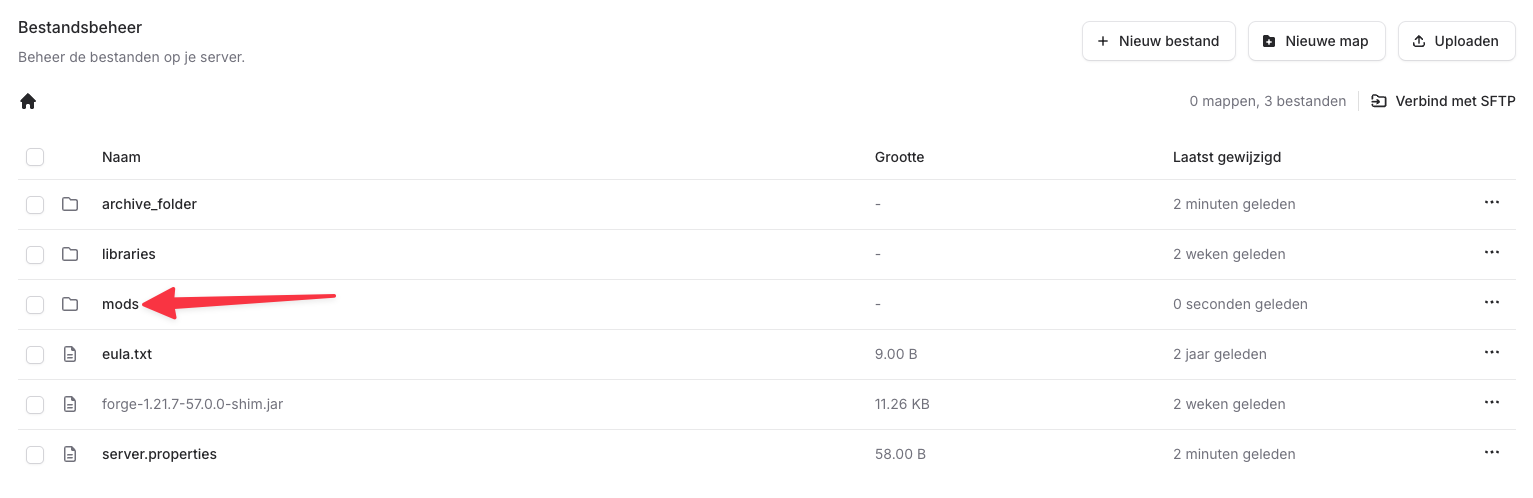Tick the checkbox for archive_folder

35,204
